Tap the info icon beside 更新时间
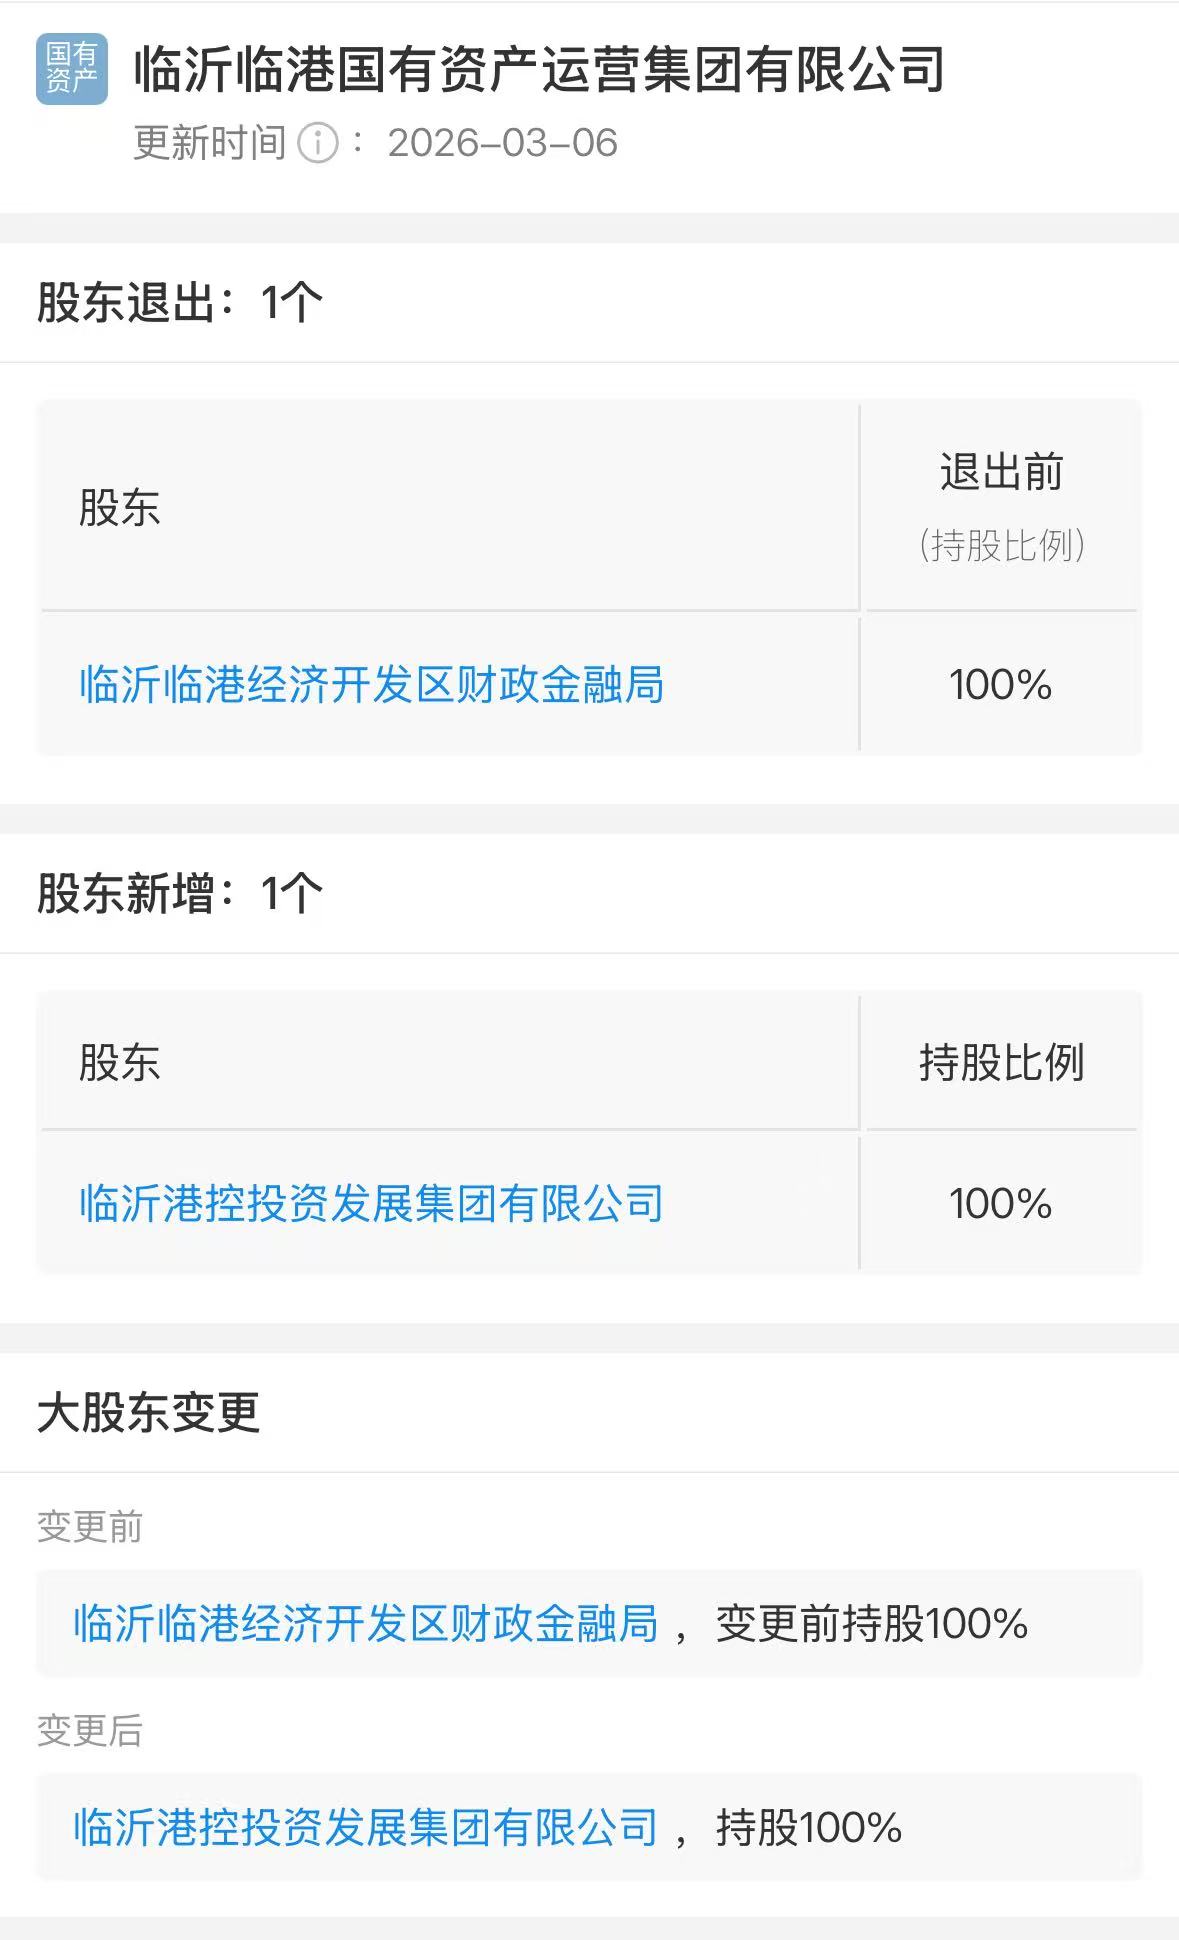The image size is (1179, 1940). coord(318,143)
